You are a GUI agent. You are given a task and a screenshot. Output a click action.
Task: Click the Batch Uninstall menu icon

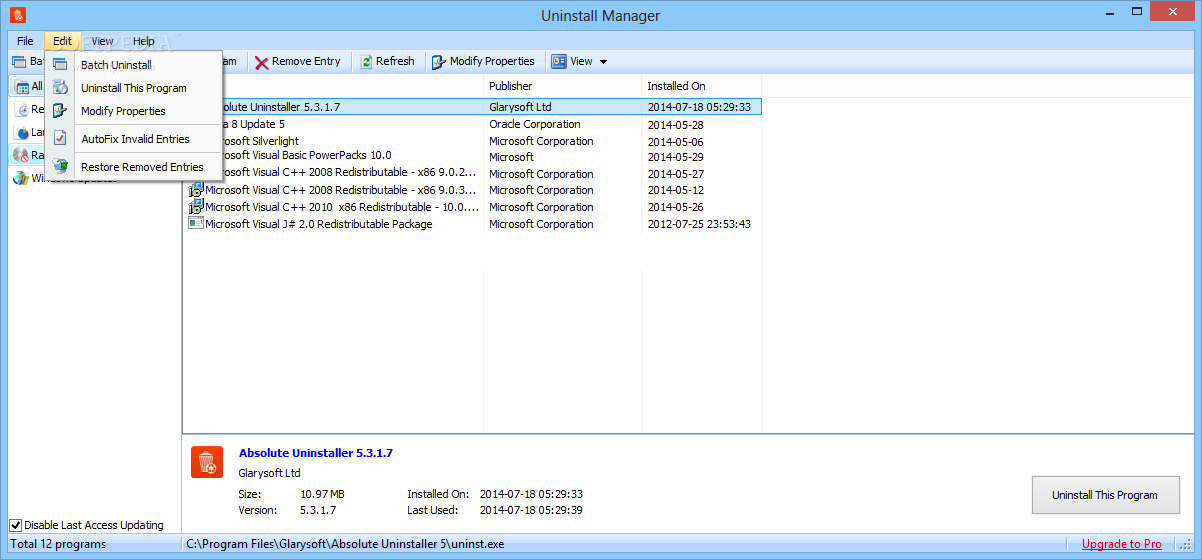point(60,64)
